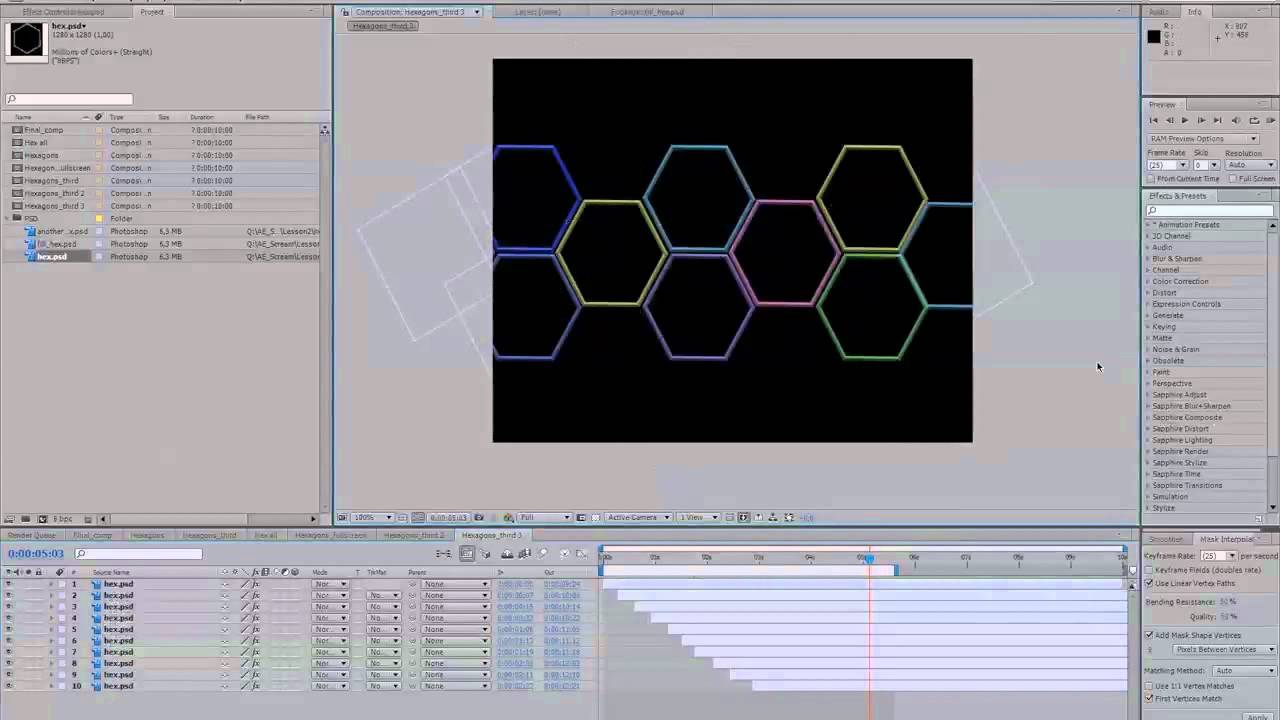Screen dimensions: 1280x720
Task: Click the Project panel search field
Action: [x=69, y=99]
